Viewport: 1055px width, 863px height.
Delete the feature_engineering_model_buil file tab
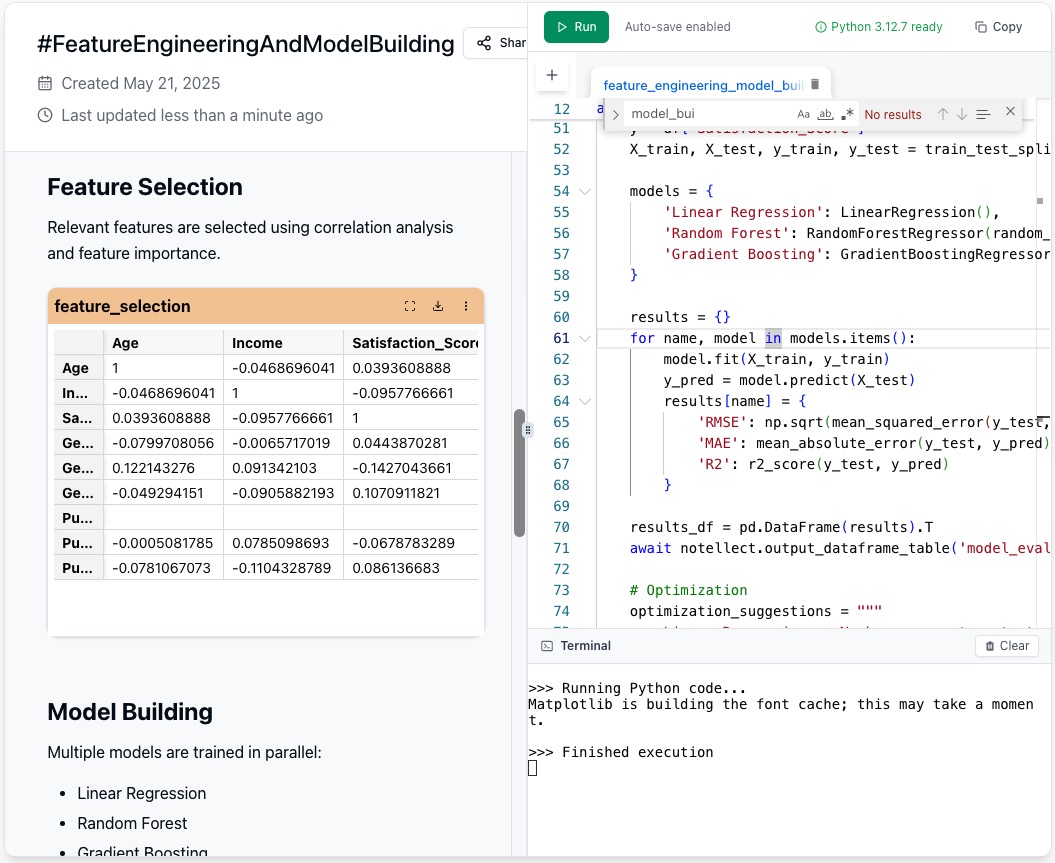pos(815,84)
